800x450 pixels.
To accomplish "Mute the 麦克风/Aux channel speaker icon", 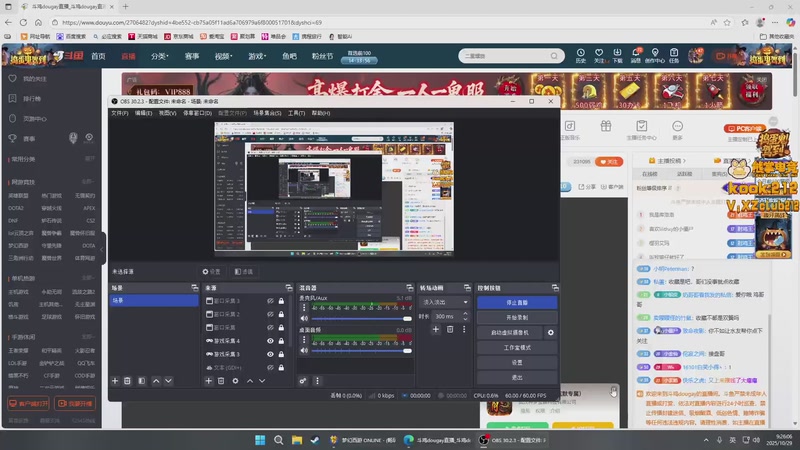I will coord(305,318).
